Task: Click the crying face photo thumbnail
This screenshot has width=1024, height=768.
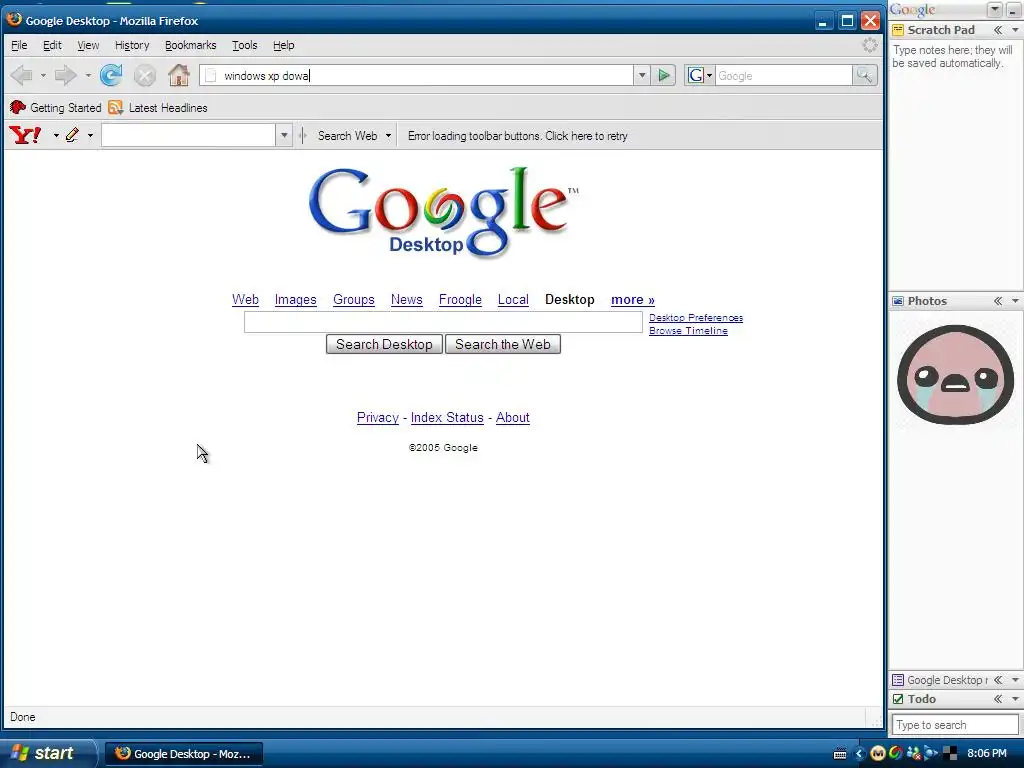Action: (x=955, y=375)
